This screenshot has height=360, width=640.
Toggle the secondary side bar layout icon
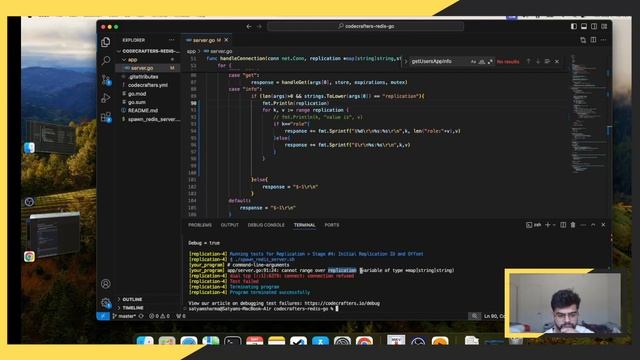tap(594, 27)
